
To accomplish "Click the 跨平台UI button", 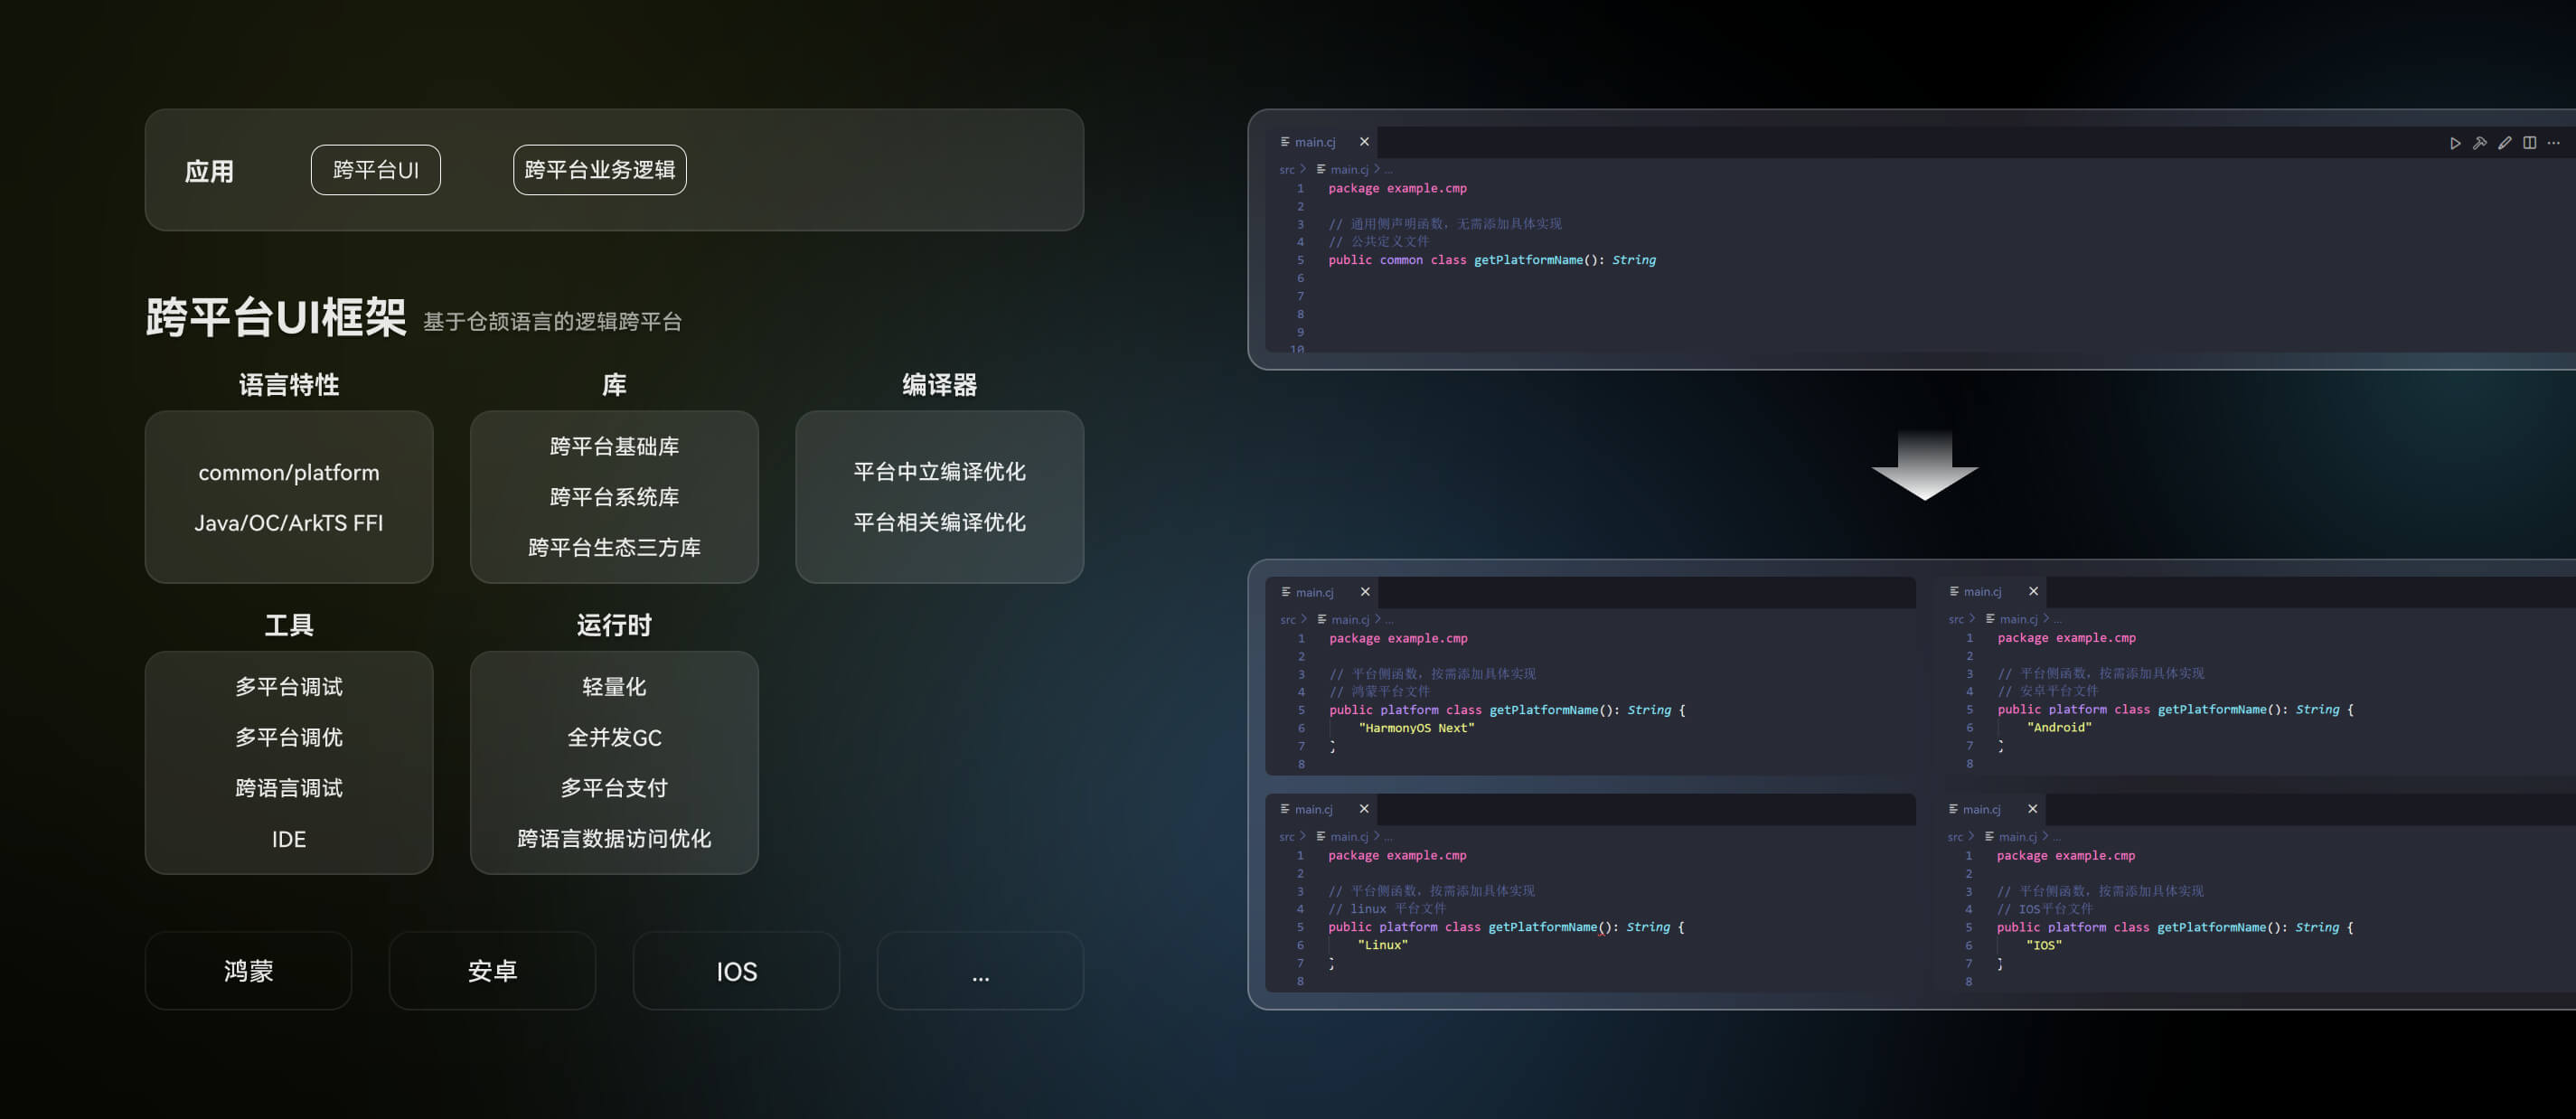I will 375,170.
